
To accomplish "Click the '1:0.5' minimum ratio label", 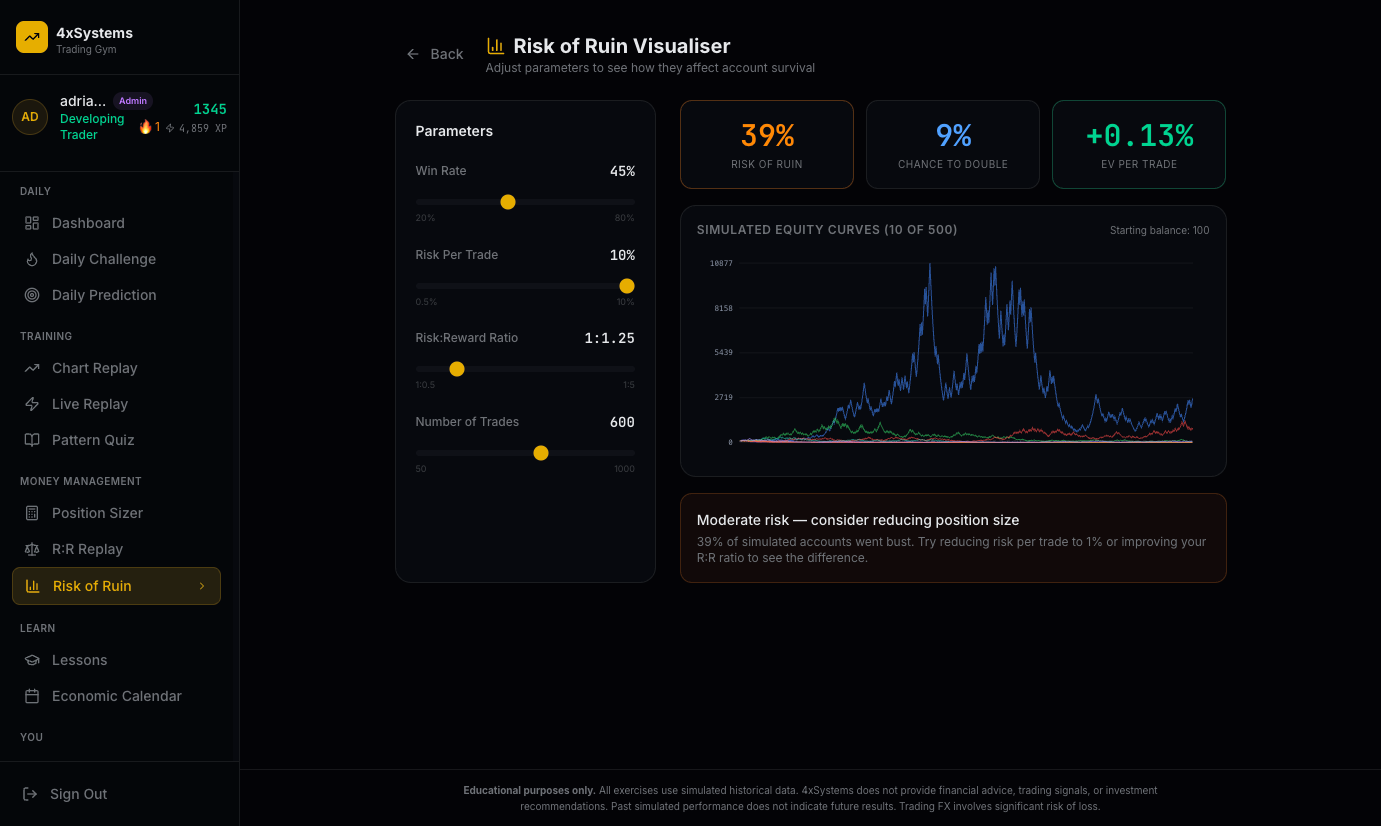I will pos(426,385).
